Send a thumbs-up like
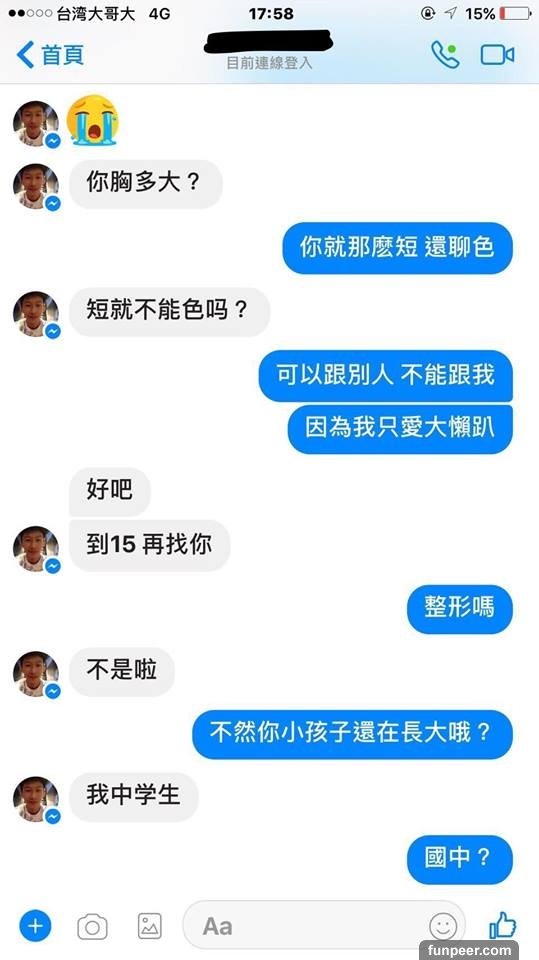This screenshot has width=539, height=960. click(x=502, y=925)
